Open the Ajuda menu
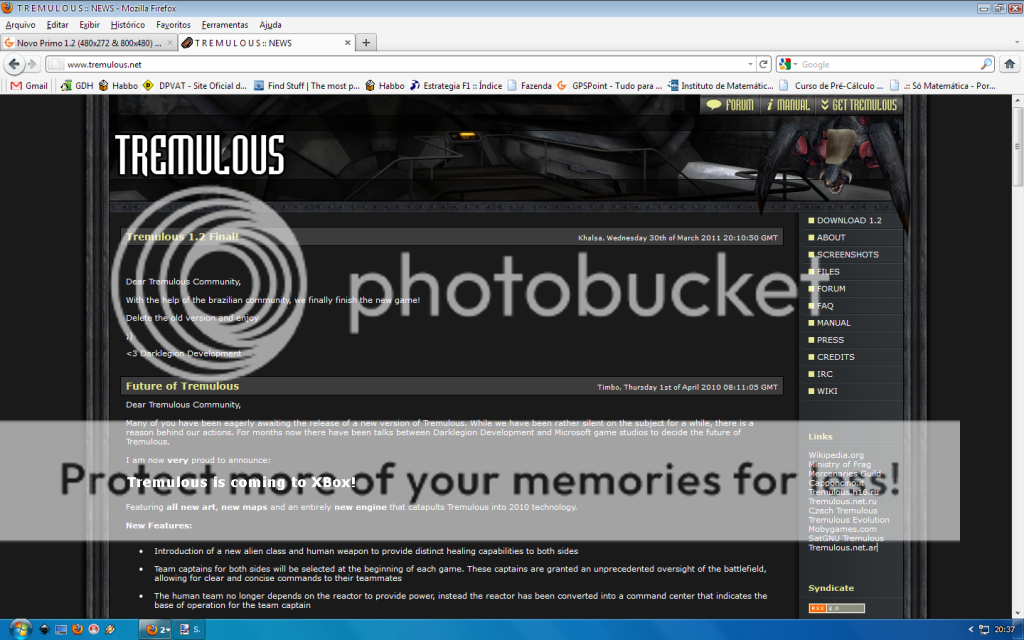The height and width of the screenshot is (640, 1024). pyautogui.click(x=270, y=25)
